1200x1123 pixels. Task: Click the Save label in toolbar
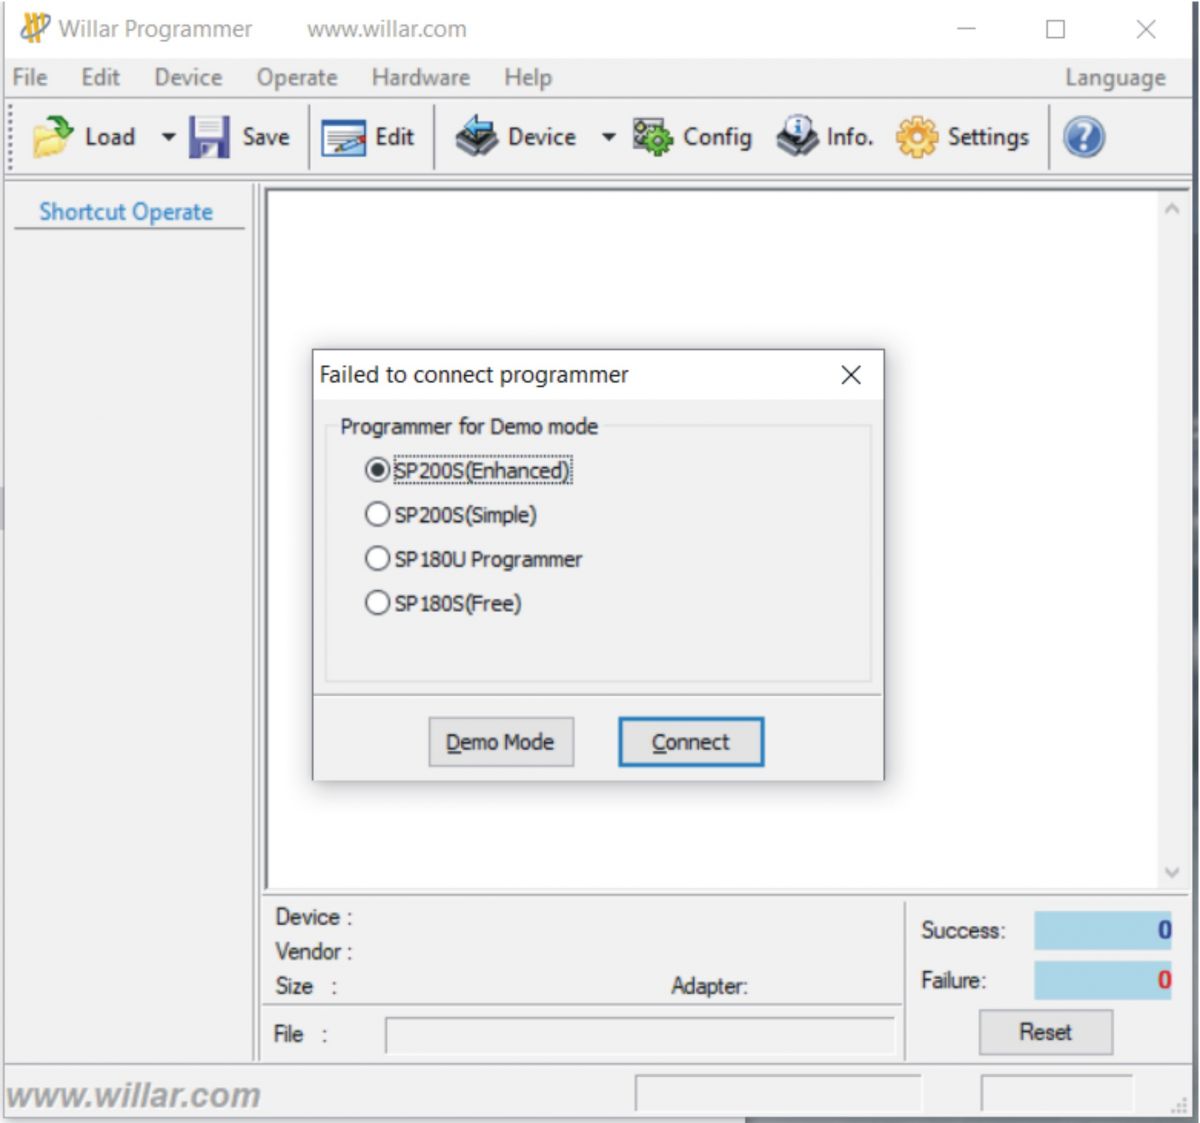click(266, 137)
